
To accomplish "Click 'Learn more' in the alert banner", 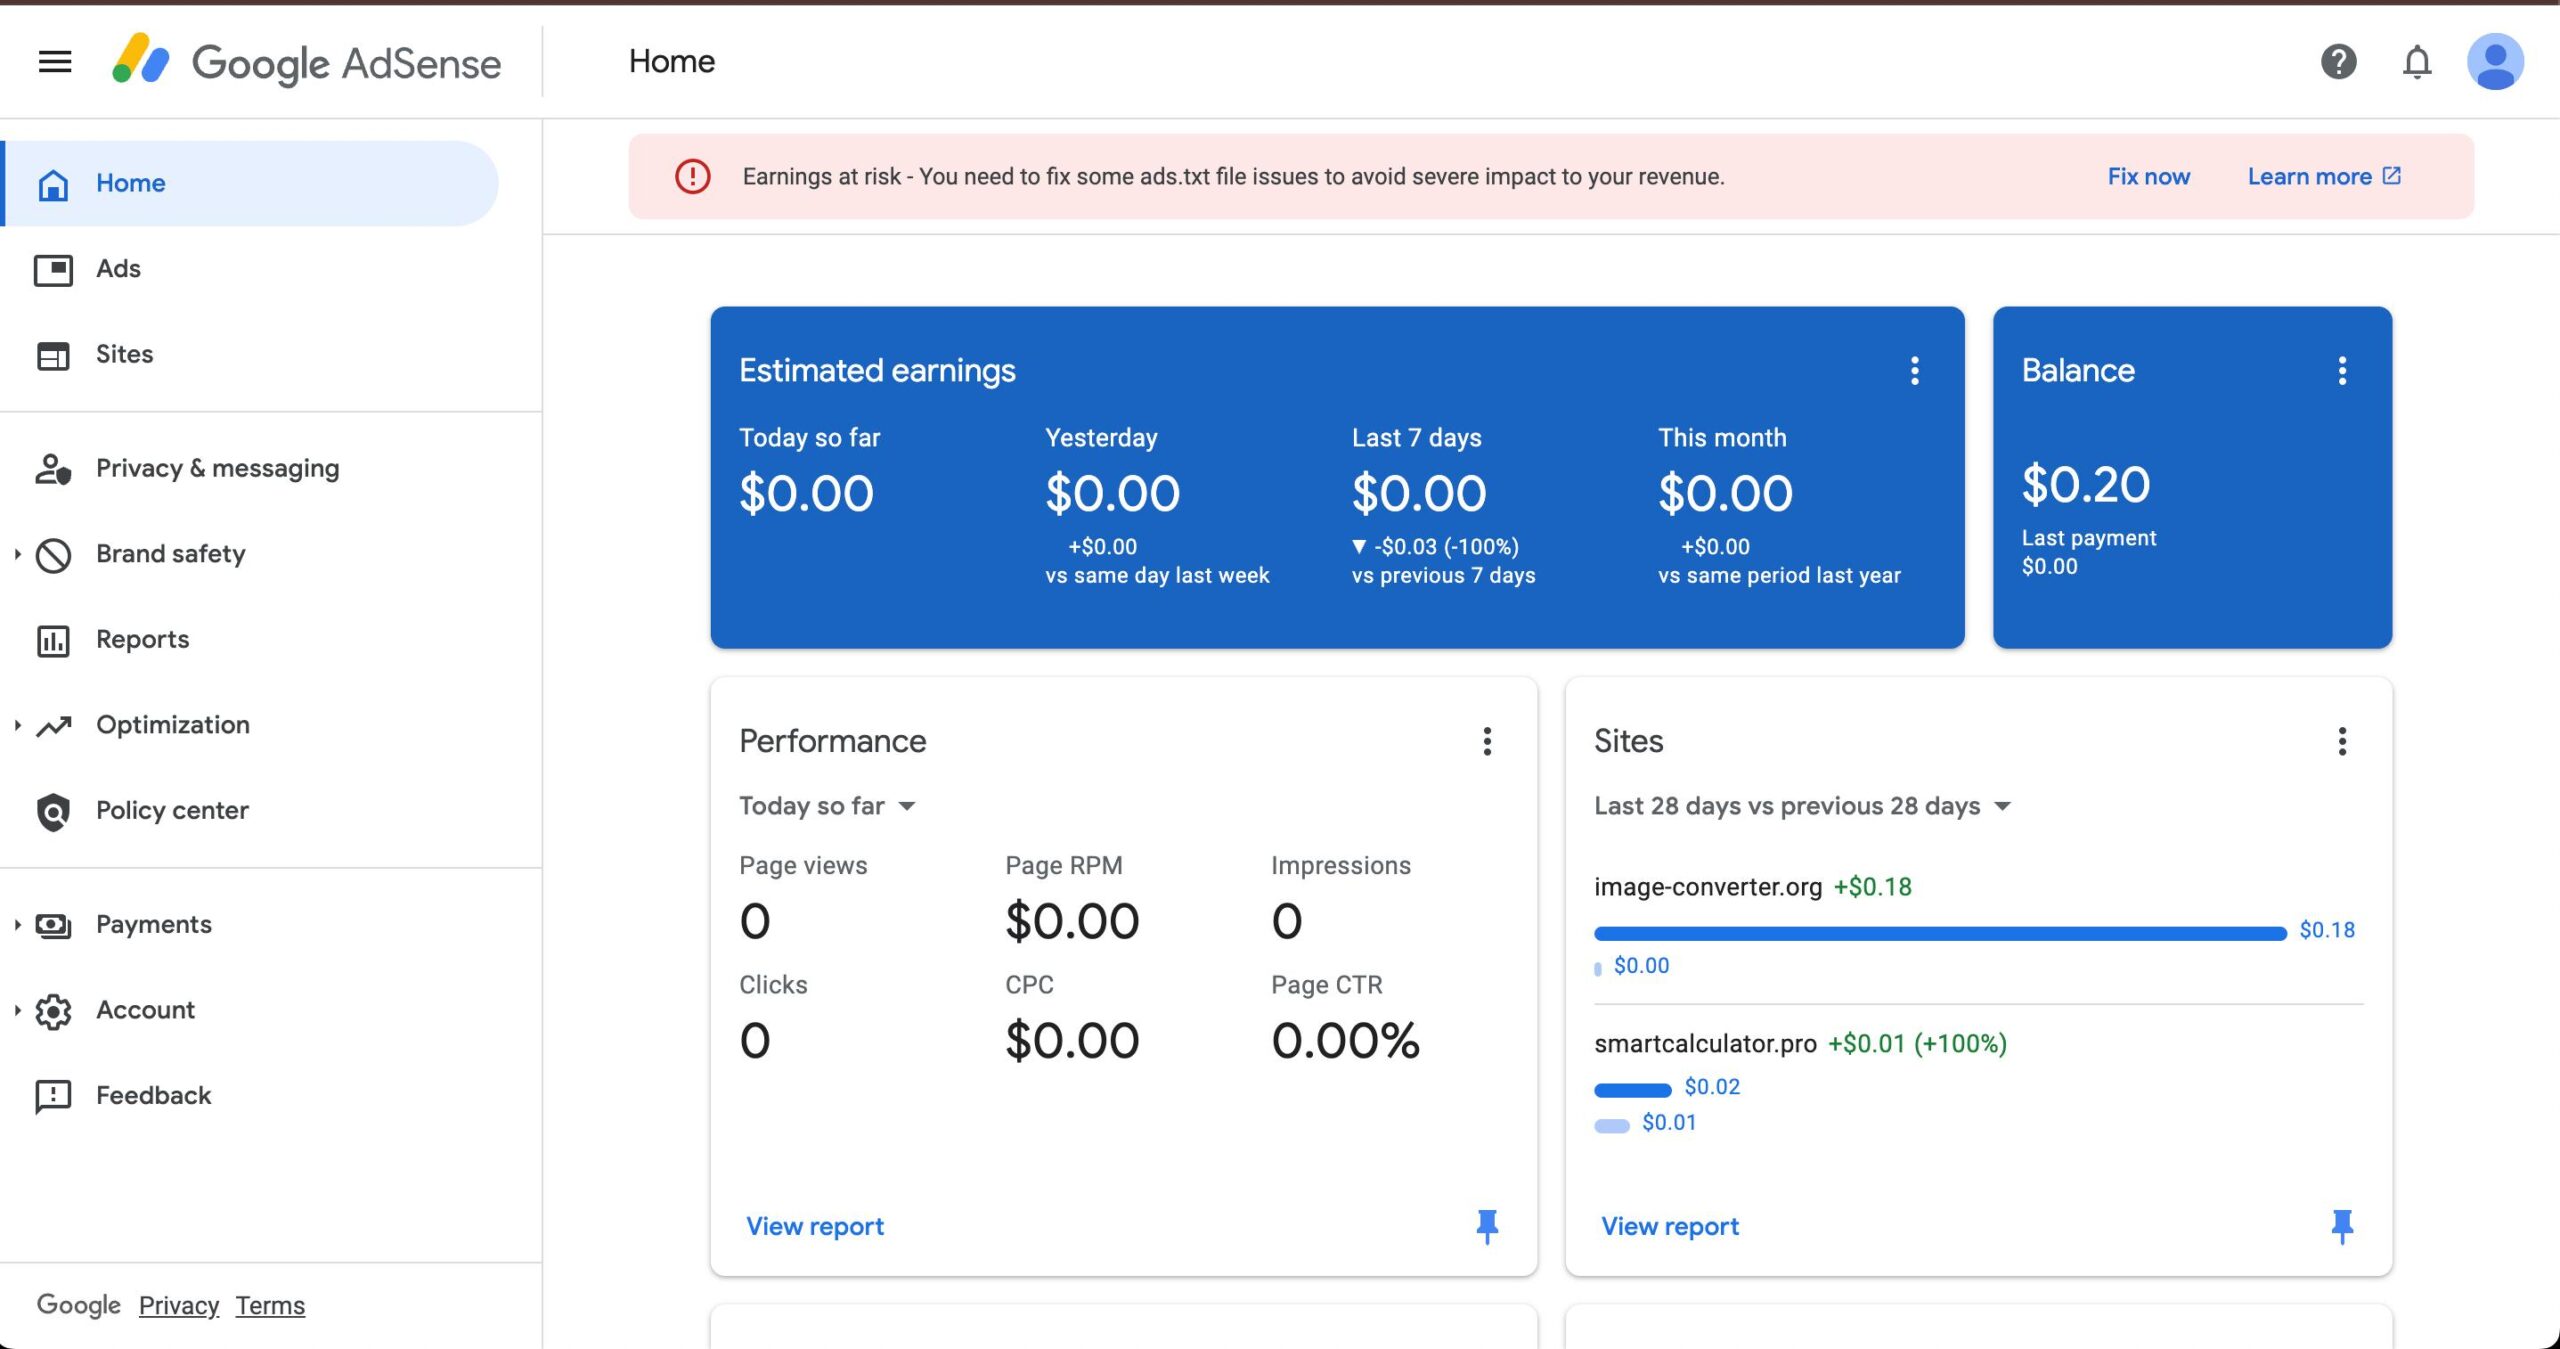I will coord(2323,177).
